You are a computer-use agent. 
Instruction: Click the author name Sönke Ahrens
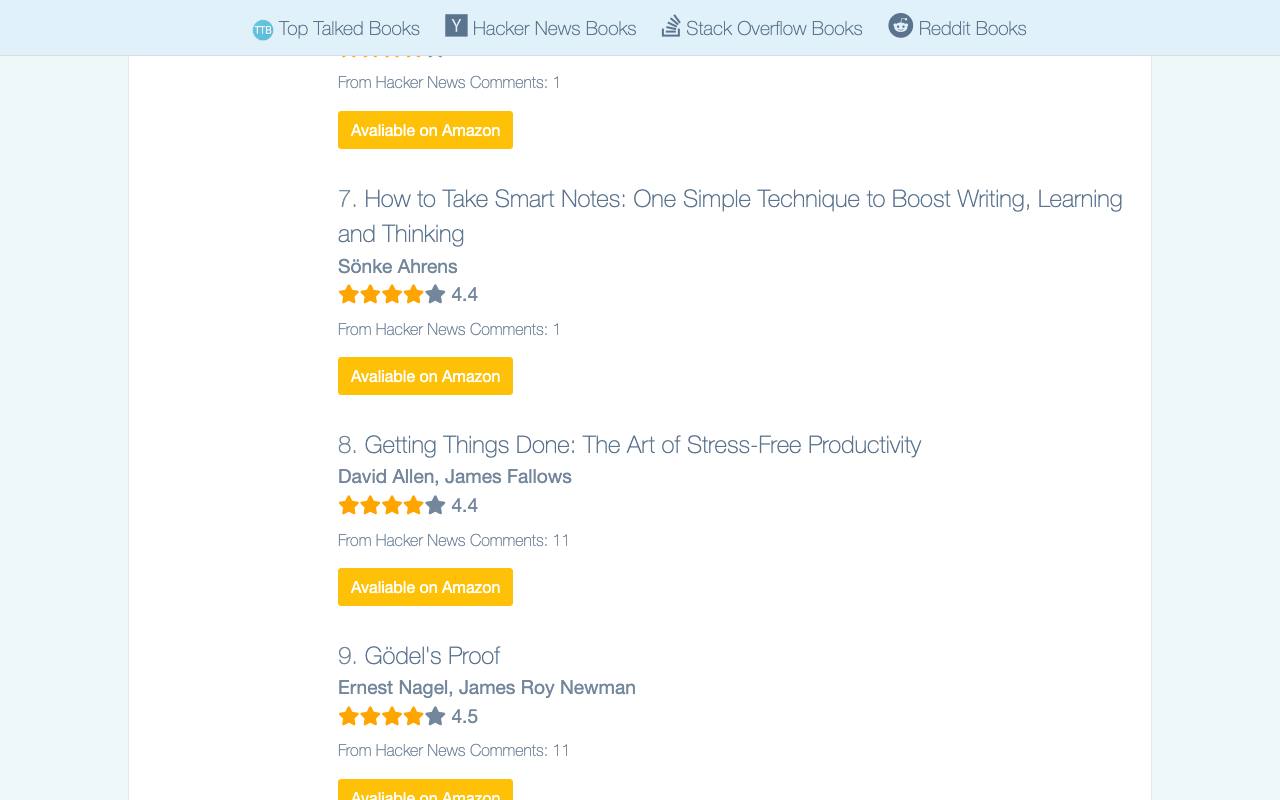click(397, 266)
